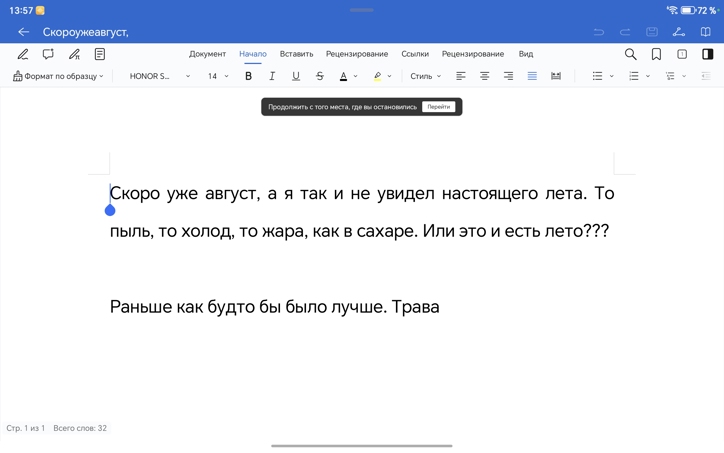
Task: Tap the back arrow next to the document title
Action: point(23,32)
